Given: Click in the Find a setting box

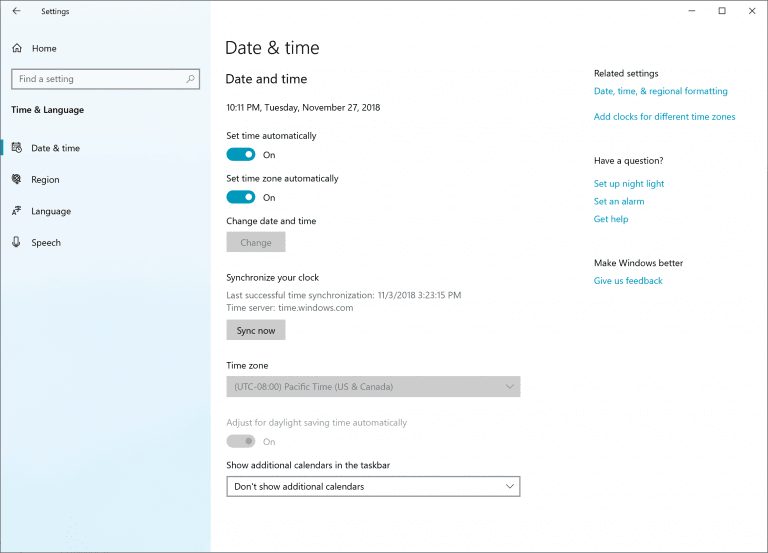Looking at the screenshot, I should pyautogui.click(x=98, y=79).
